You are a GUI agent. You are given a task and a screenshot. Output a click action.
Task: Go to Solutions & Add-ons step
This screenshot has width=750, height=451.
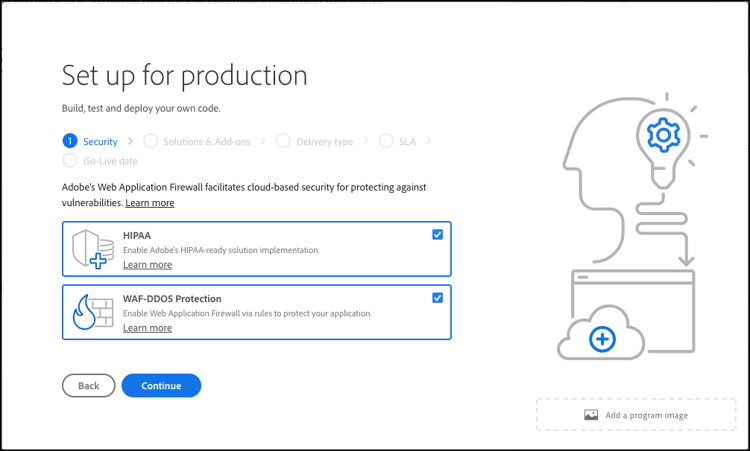[206, 142]
